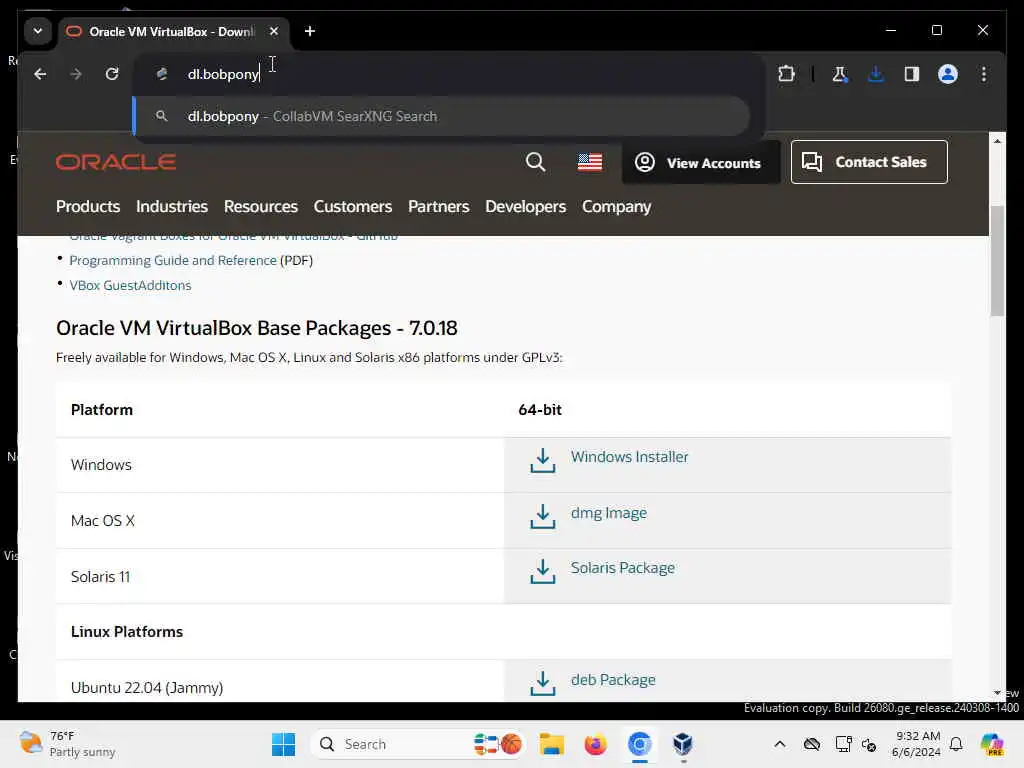Image resolution: width=1024 pixels, height=768 pixels.
Task: Close the Oracle VM VirtualBox tab
Action: point(274,31)
